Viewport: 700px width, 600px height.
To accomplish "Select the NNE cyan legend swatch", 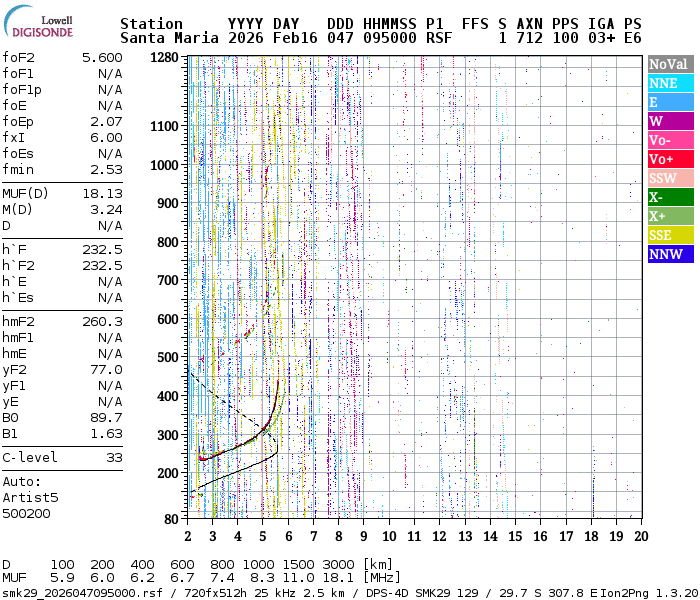I will tap(671, 83).
